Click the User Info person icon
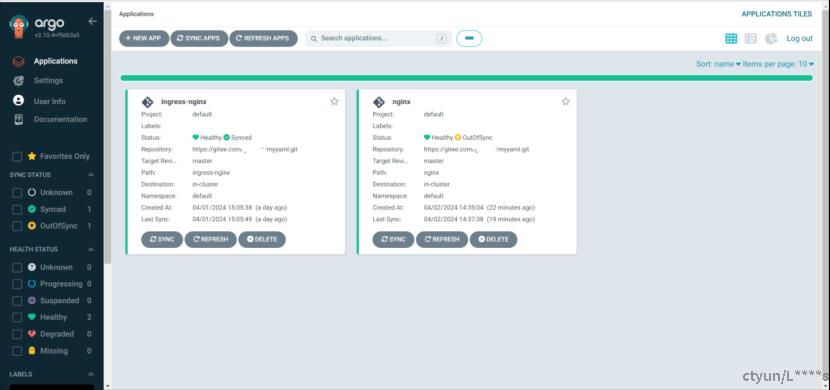The image size is (830, 390). [19, 101]
